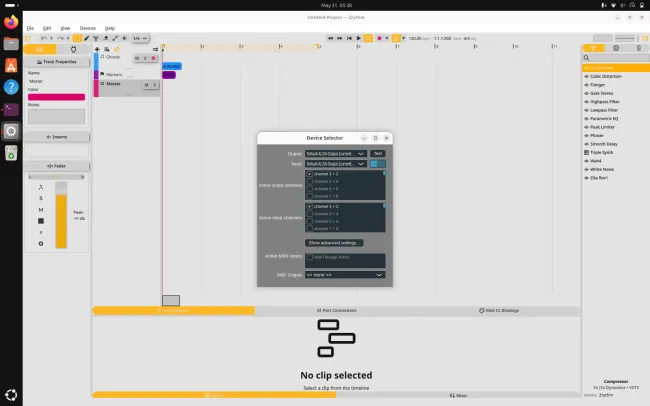Switch to Port Connections tab
The image size is (650, 406).
(x=336, y=311)
